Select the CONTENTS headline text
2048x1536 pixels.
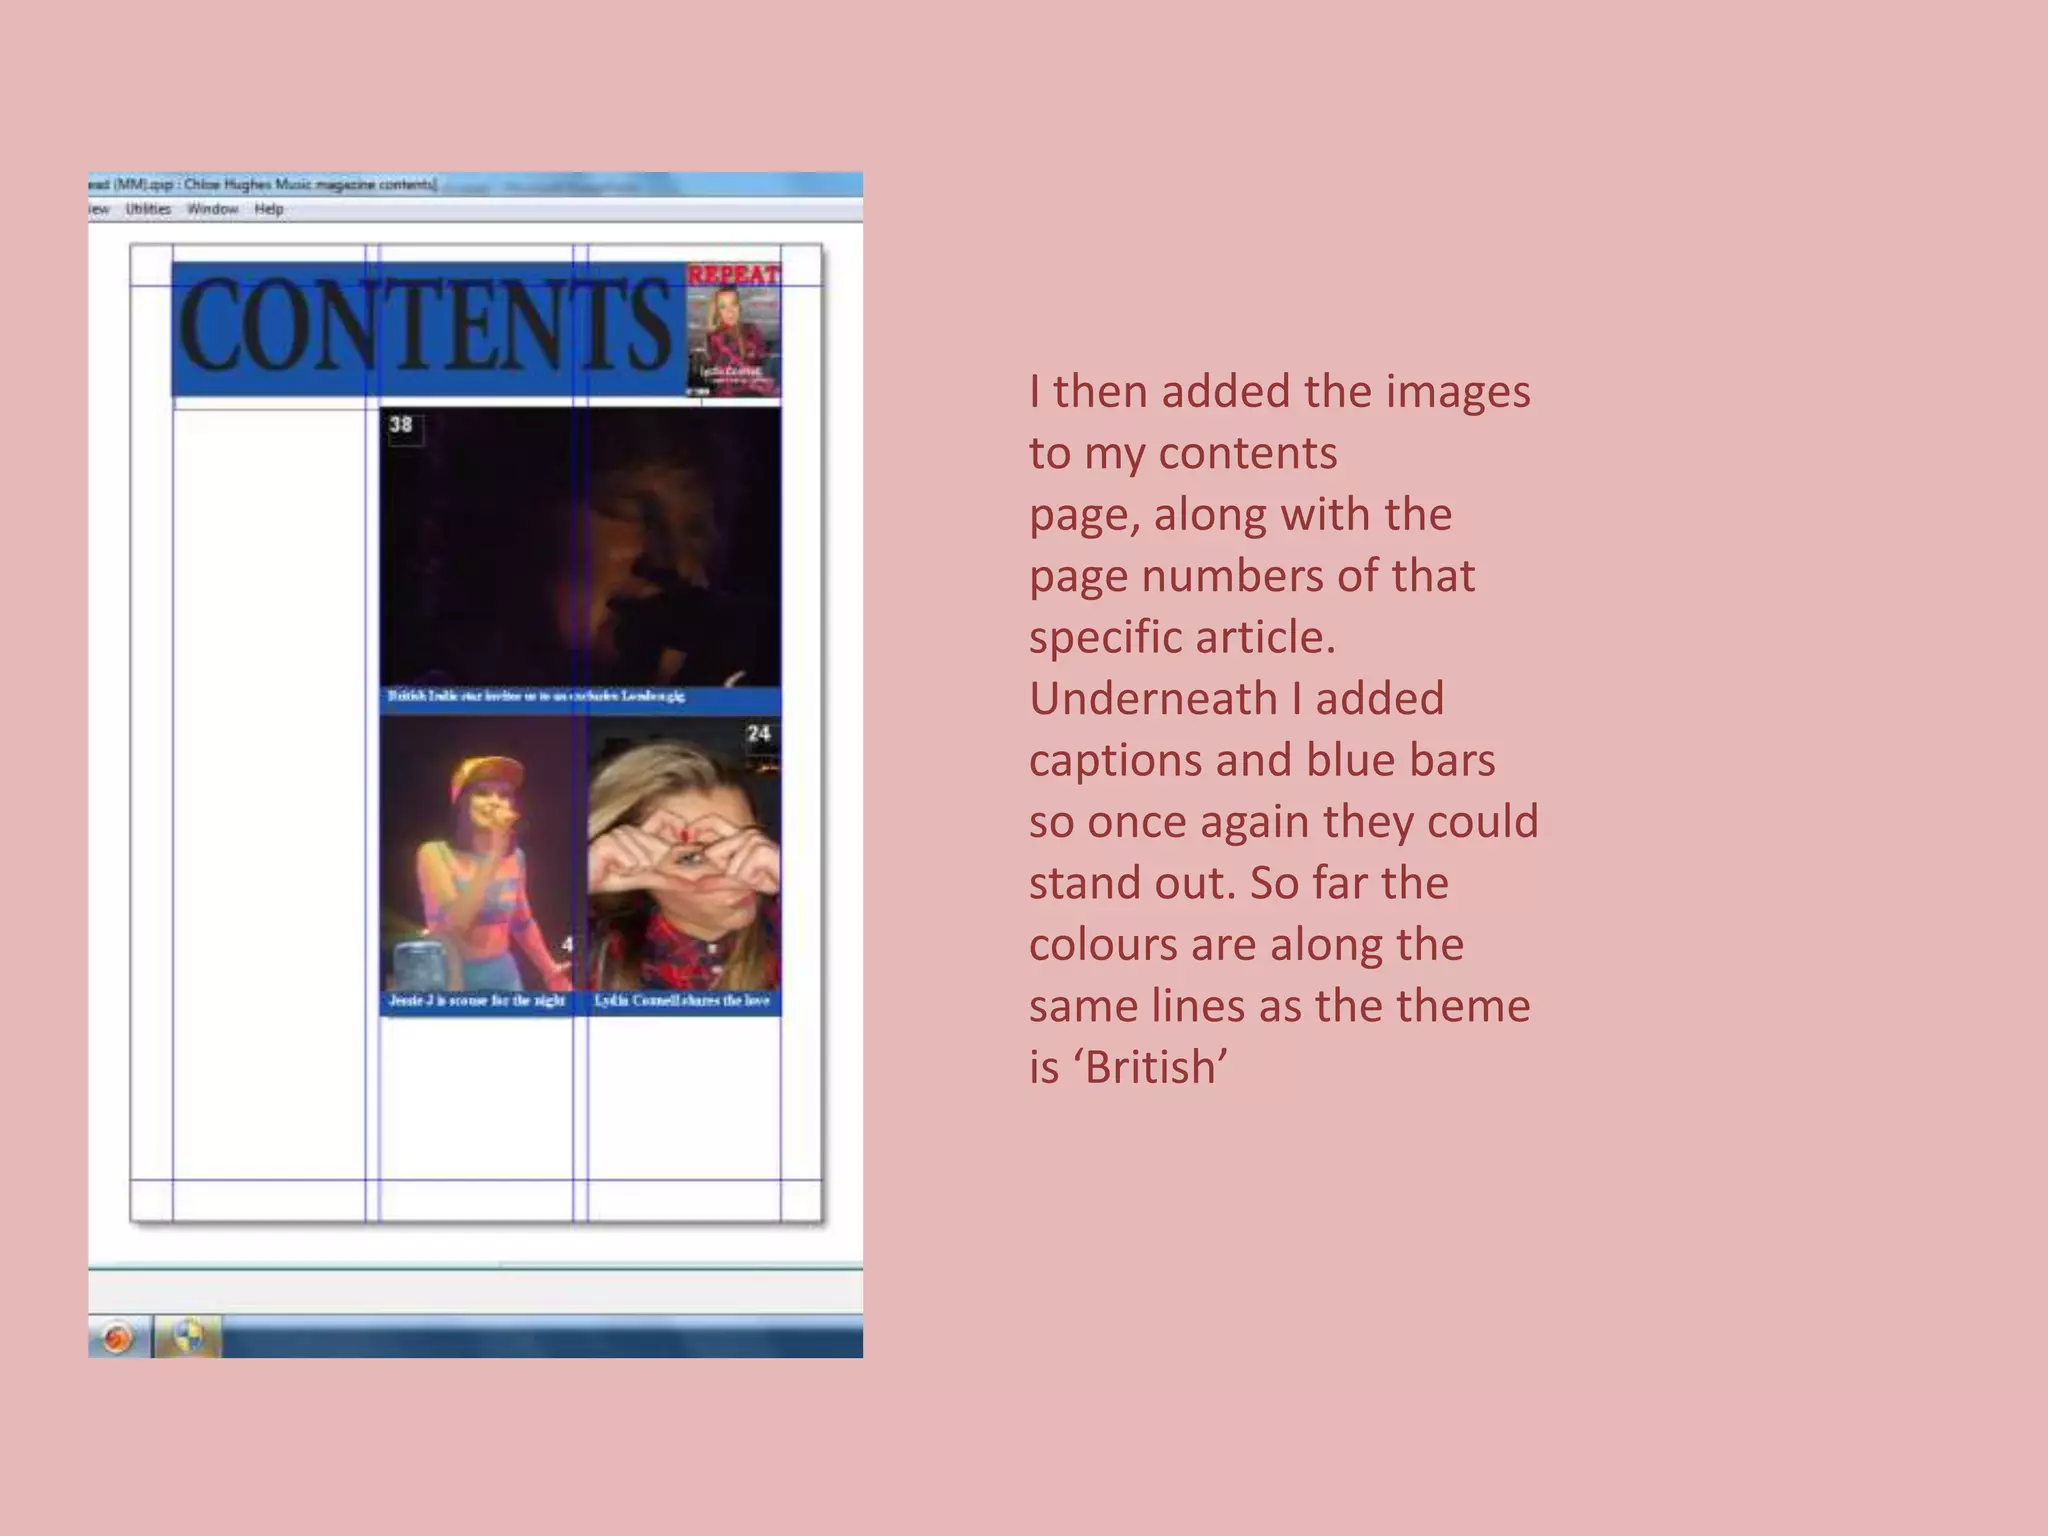tap(426, 325)
